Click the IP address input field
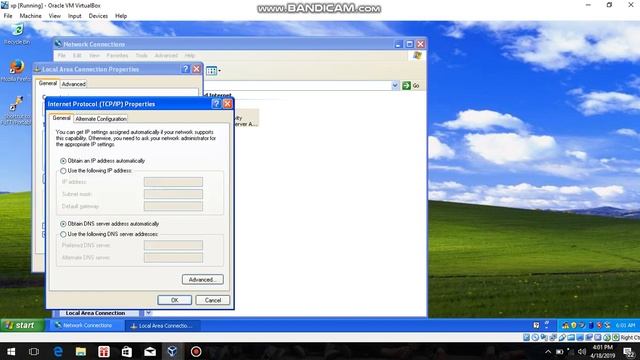The height and width of the screenshot is (360, 640). coord(173,182)
